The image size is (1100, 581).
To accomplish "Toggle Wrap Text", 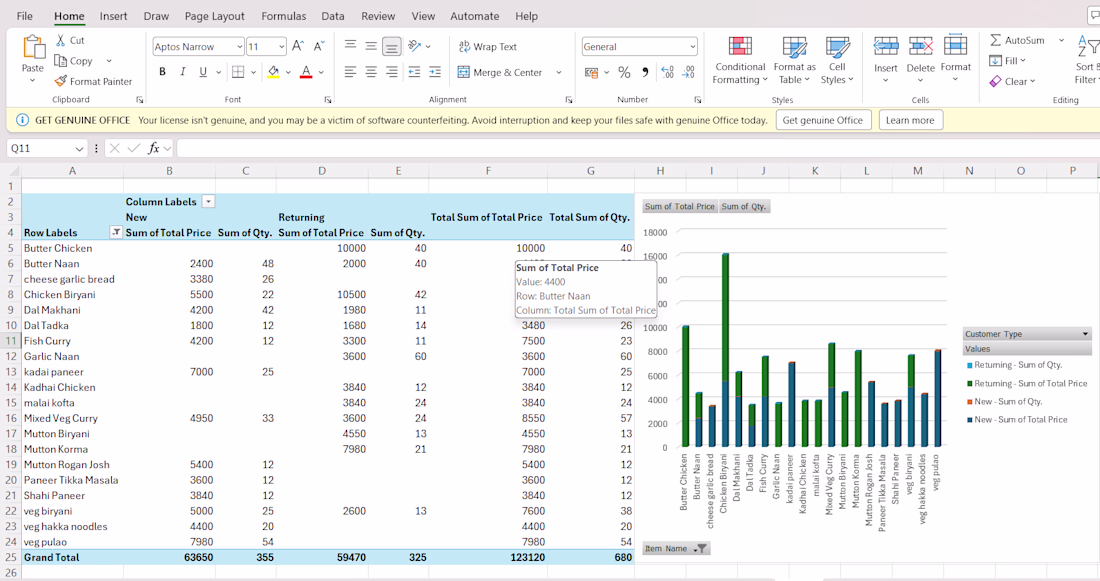I will [x=488, y=46].
